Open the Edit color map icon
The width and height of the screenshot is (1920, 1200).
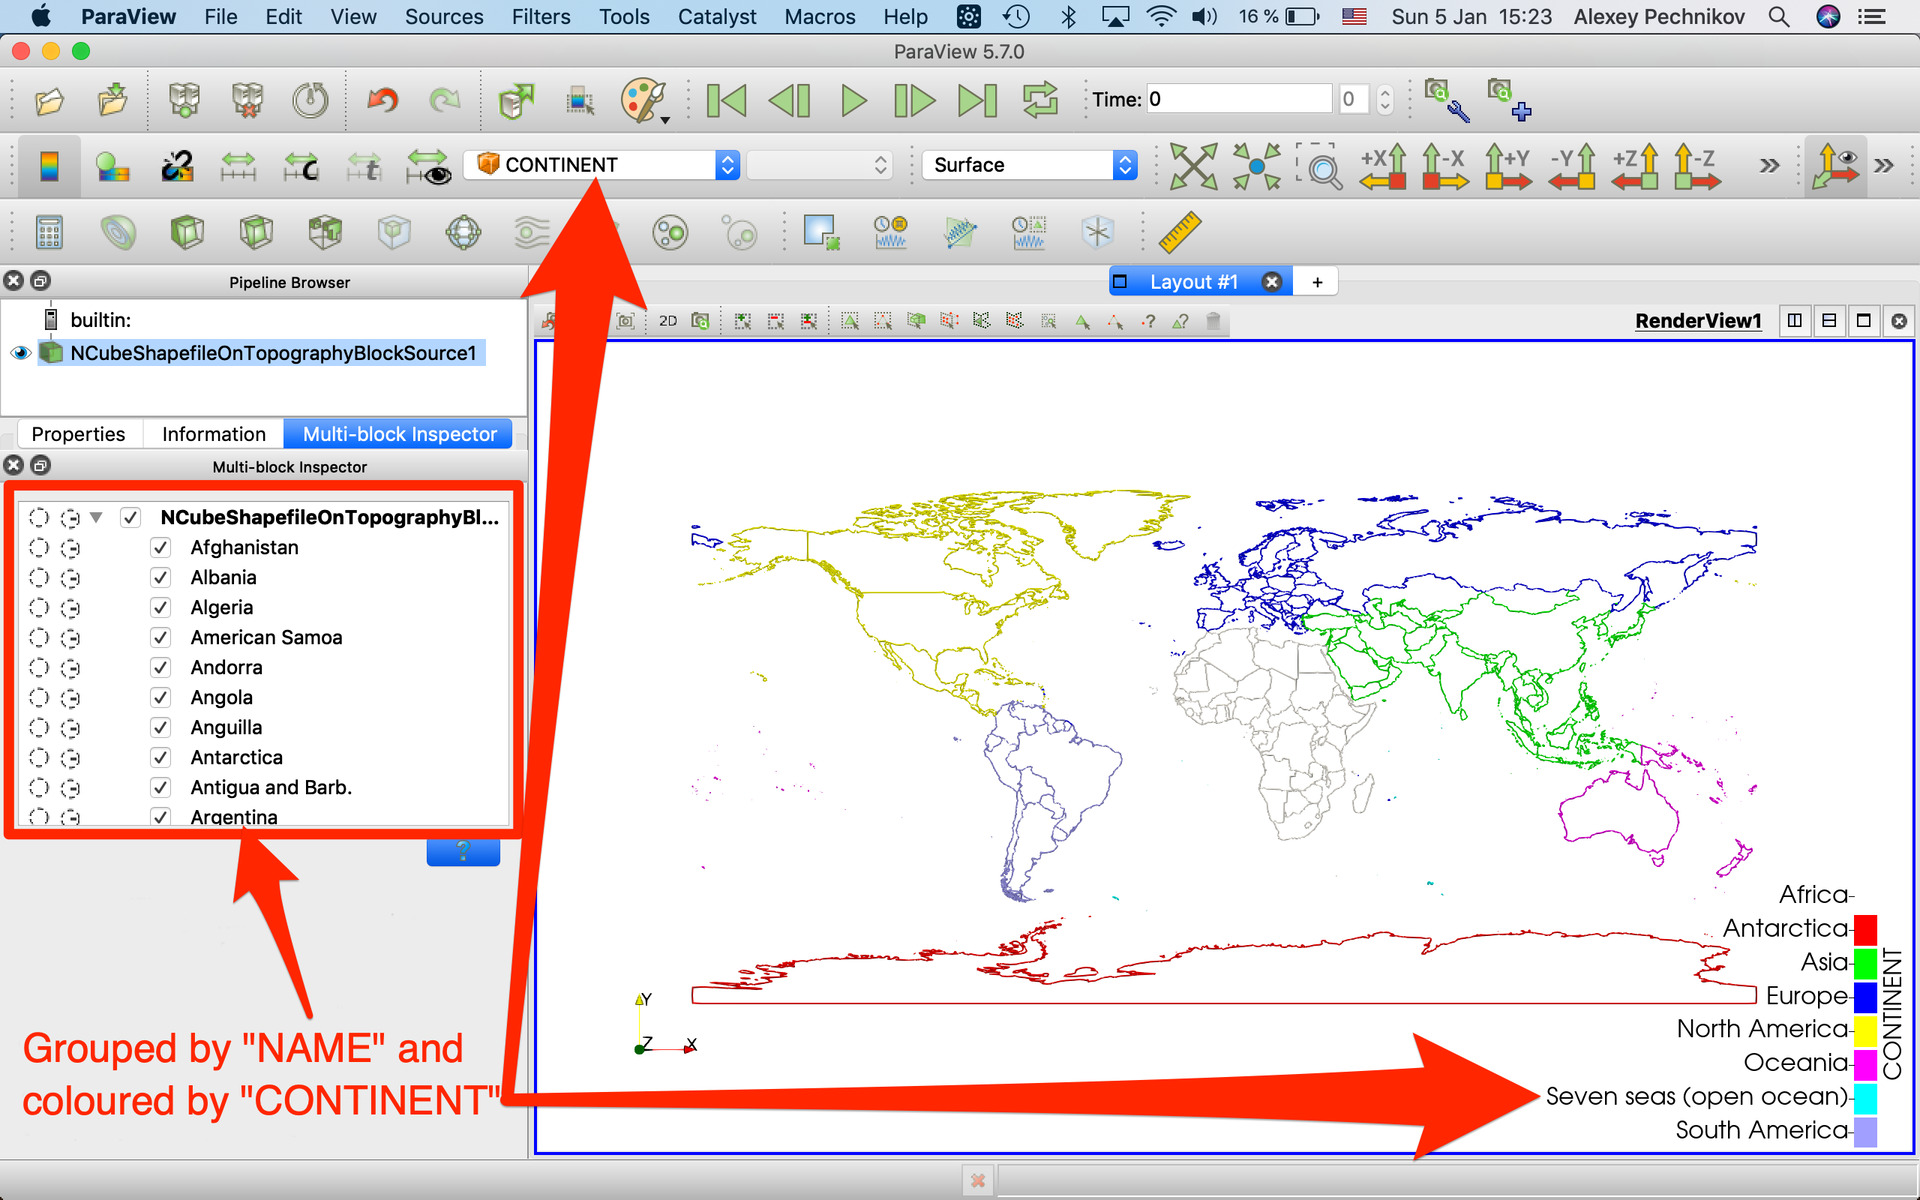point(113,166)
